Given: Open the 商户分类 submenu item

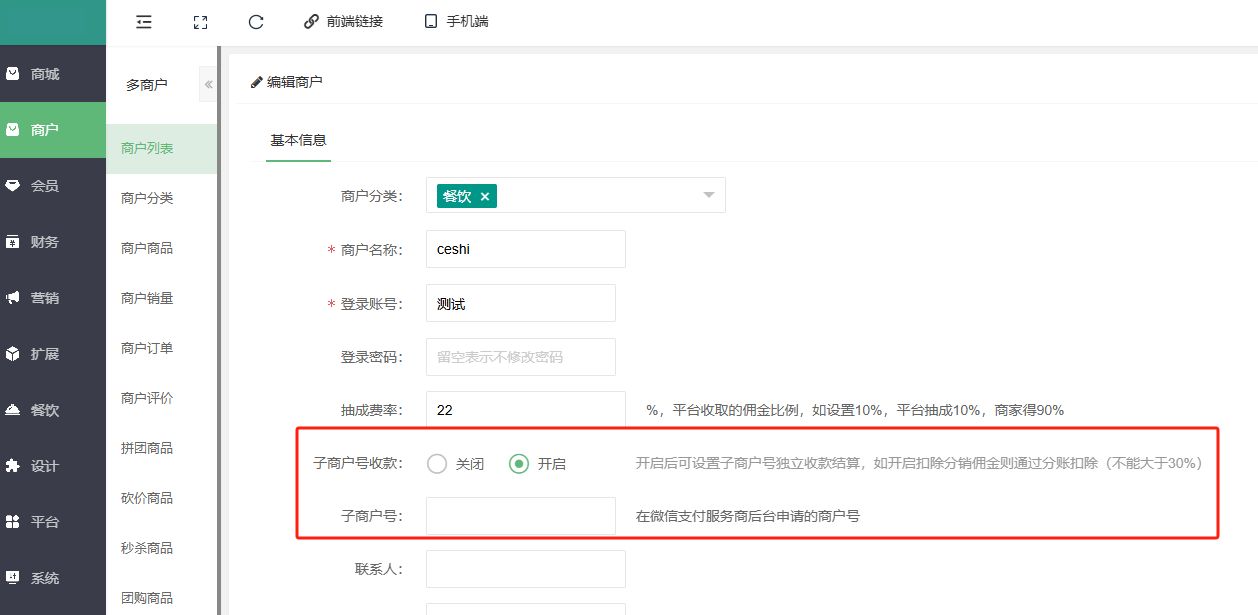Looking at the screenshot, I should coord(147,198).
